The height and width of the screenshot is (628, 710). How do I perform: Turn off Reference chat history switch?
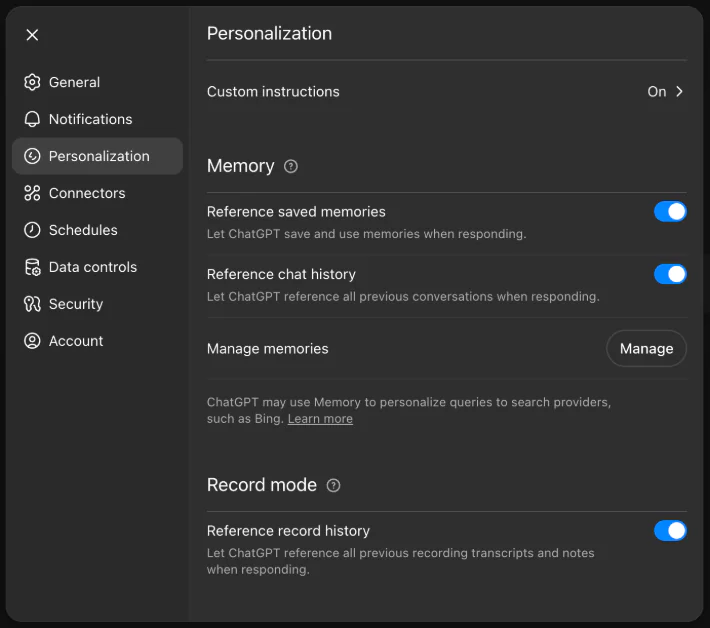(x=670, y=274)
